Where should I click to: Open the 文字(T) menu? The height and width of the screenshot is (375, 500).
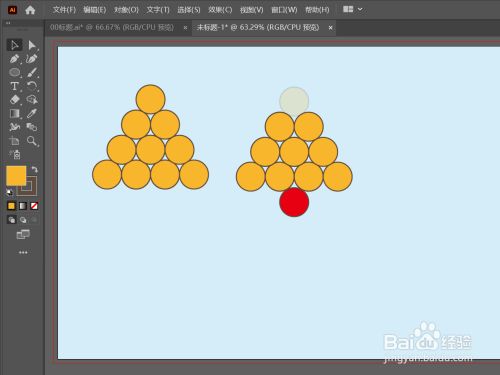tap(158, 10)
